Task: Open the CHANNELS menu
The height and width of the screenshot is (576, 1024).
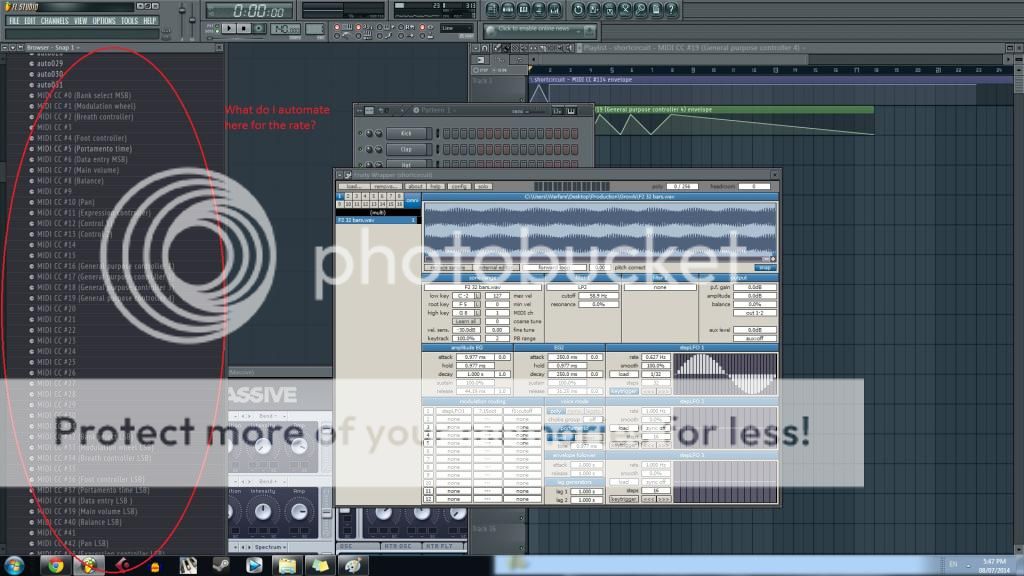Action: (54, 21)
